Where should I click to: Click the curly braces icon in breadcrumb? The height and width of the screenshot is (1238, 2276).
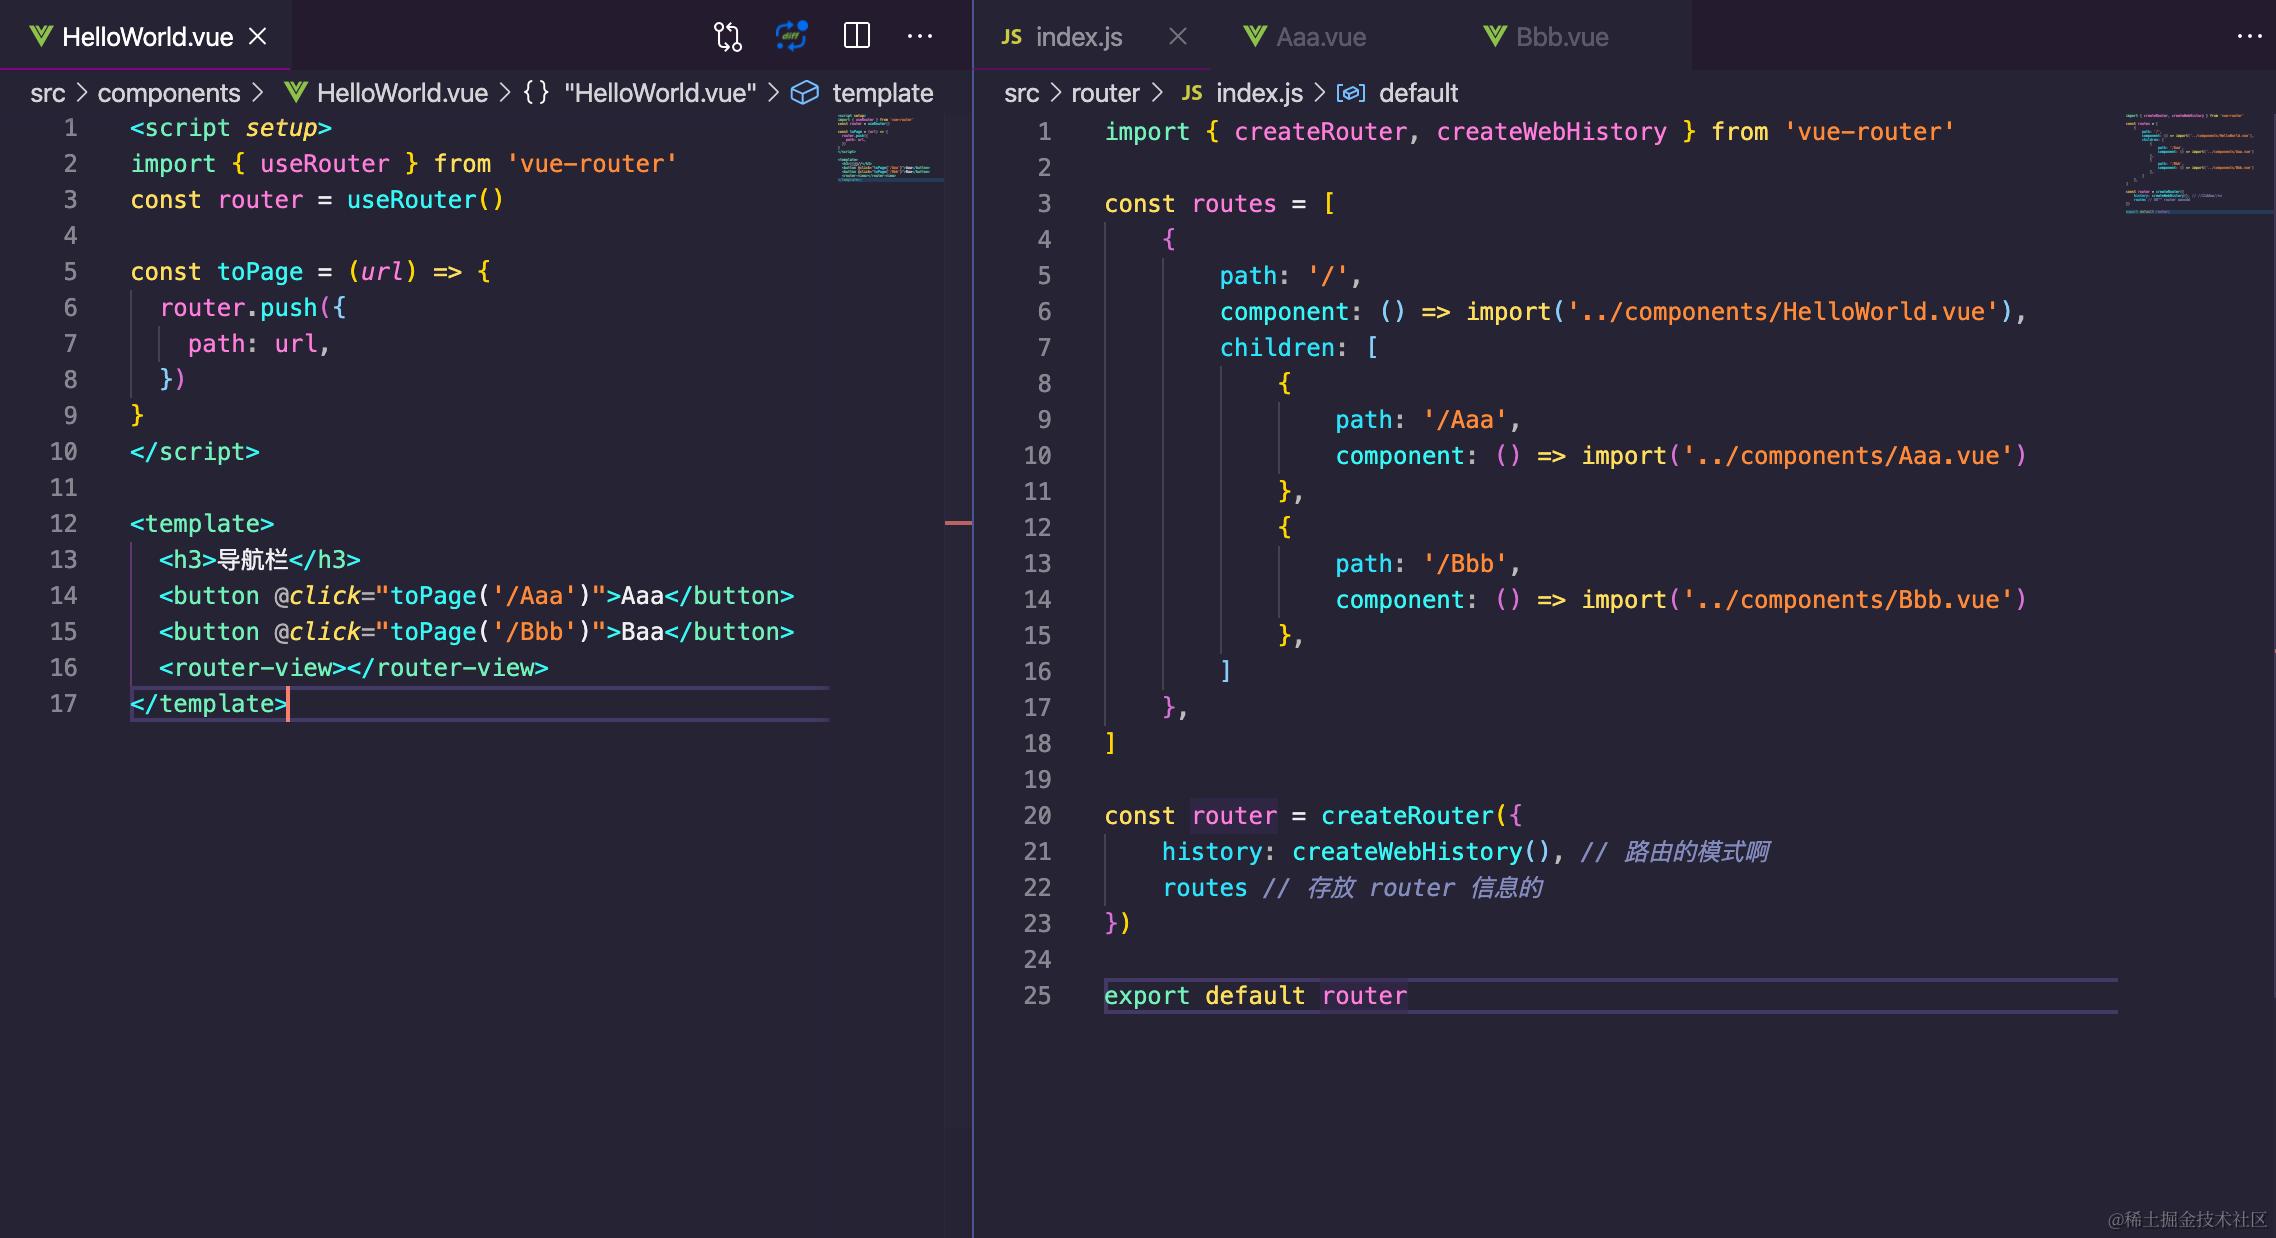[x=536, y=93]
